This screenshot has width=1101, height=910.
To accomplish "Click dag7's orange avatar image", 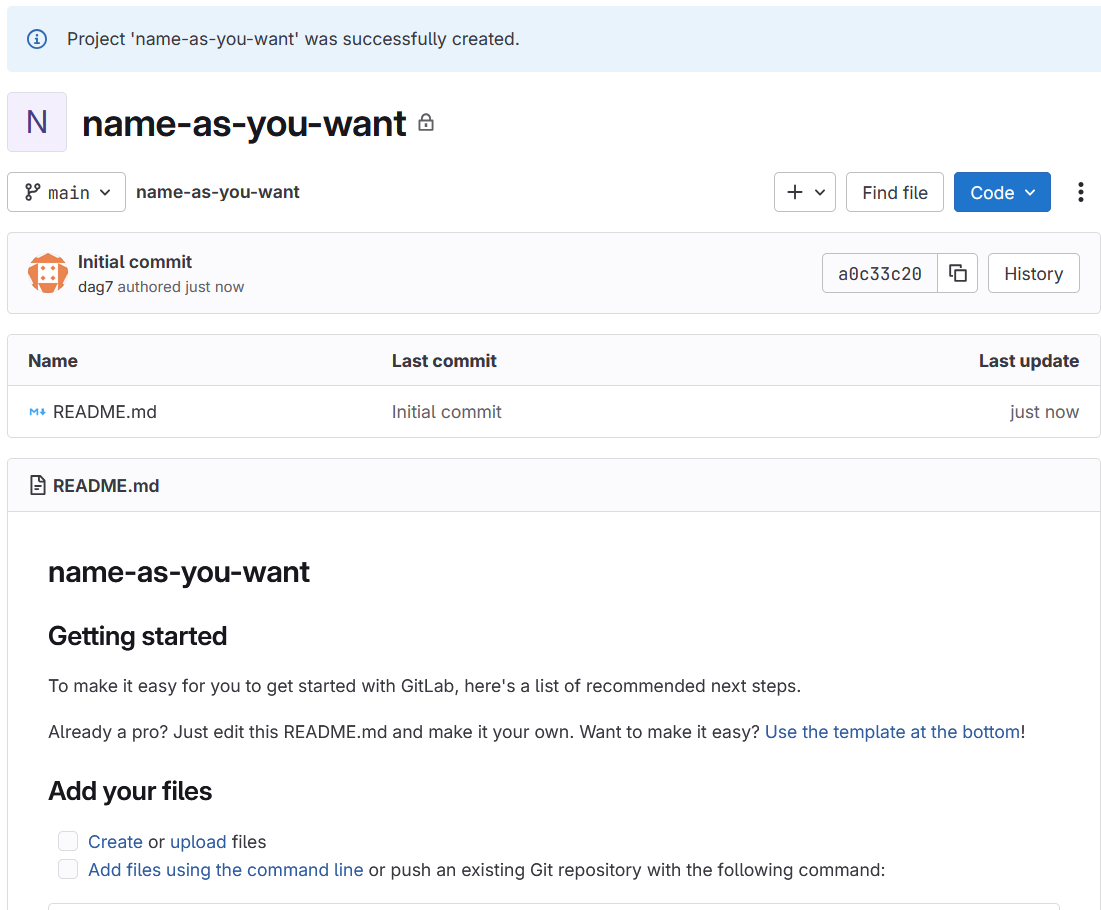I will pyautogui.click(x=48, y=273).
